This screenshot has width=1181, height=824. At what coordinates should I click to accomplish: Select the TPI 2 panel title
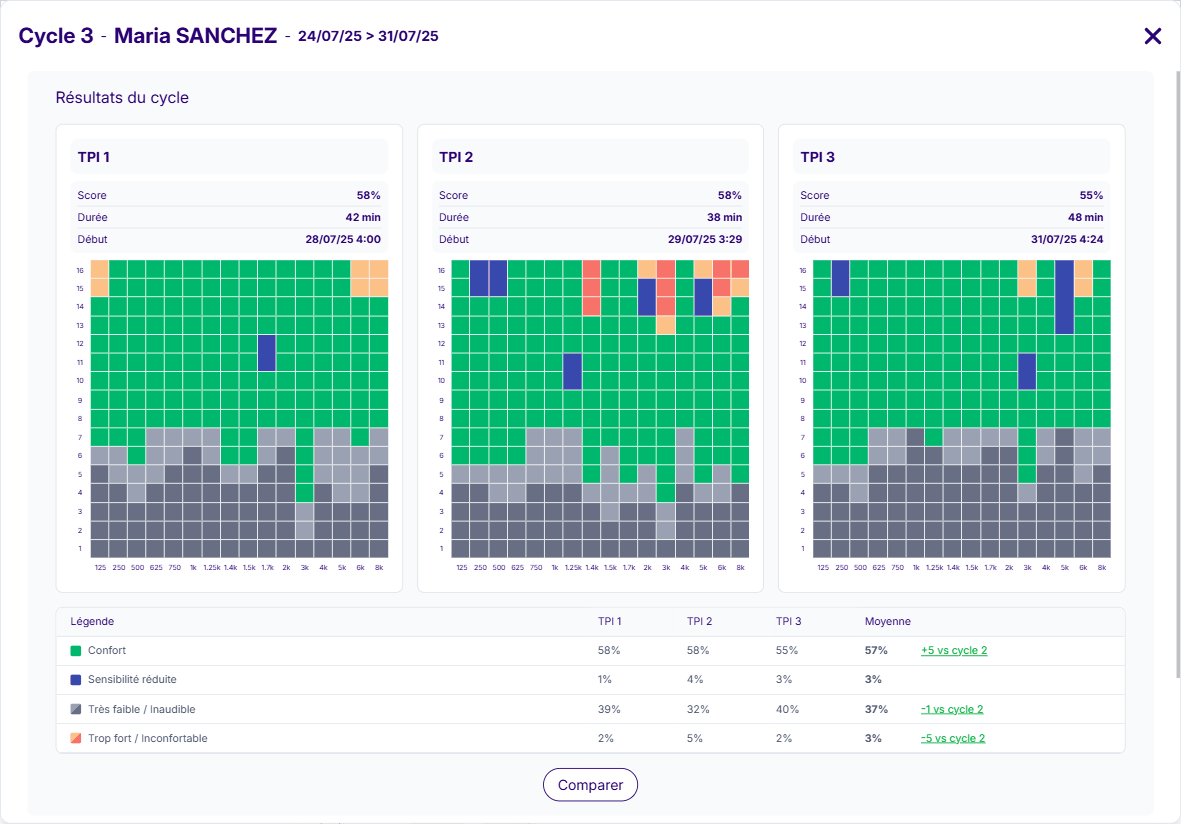coord(456,157)
